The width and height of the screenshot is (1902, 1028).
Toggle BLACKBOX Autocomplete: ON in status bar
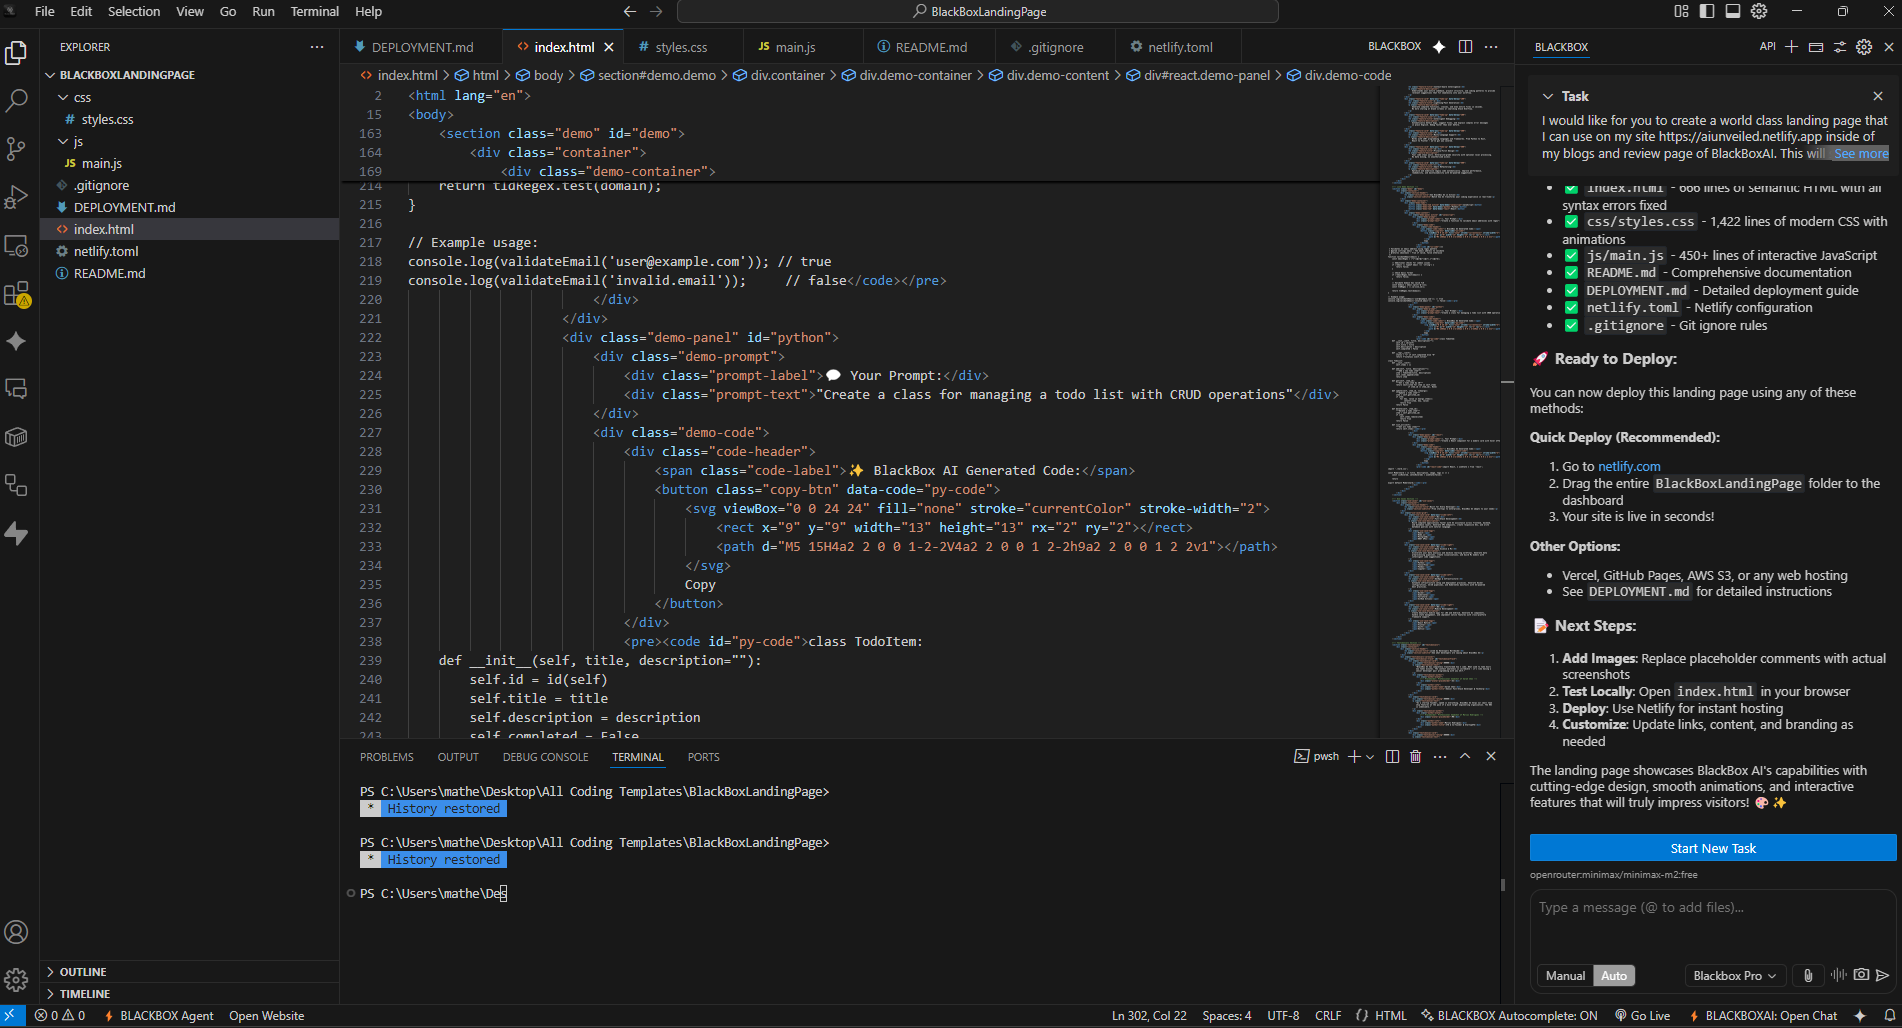click(x=1508, y=1015)
